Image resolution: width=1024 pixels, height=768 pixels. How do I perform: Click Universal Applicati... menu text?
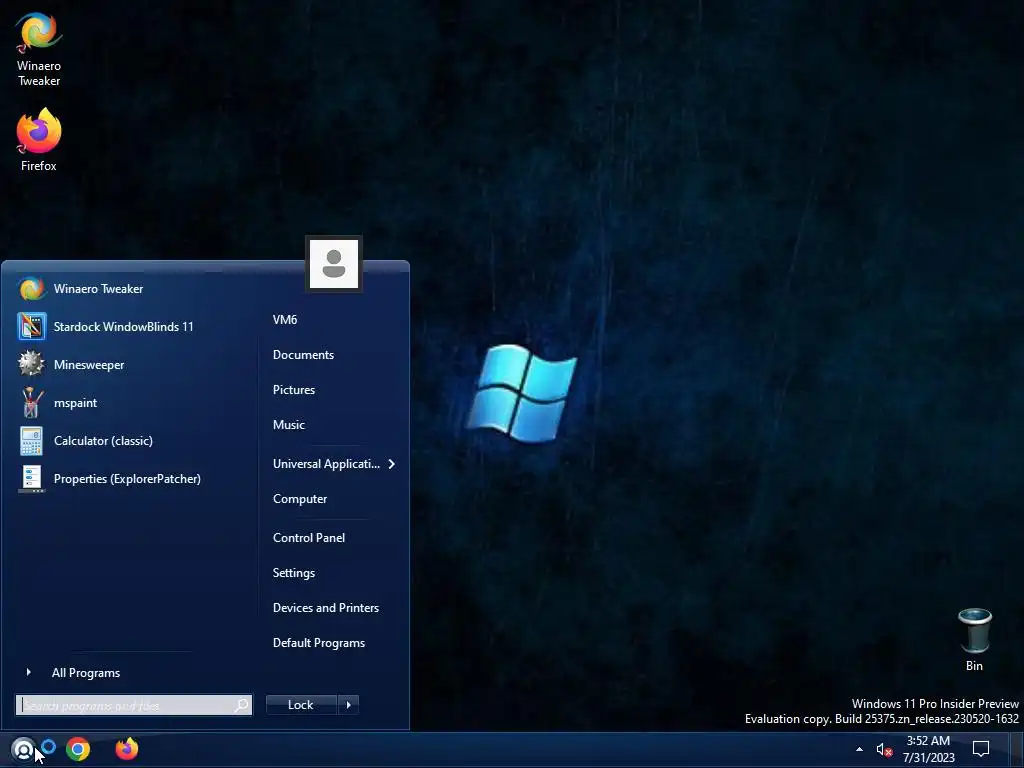pyautogui.click(x=326, y=464)
